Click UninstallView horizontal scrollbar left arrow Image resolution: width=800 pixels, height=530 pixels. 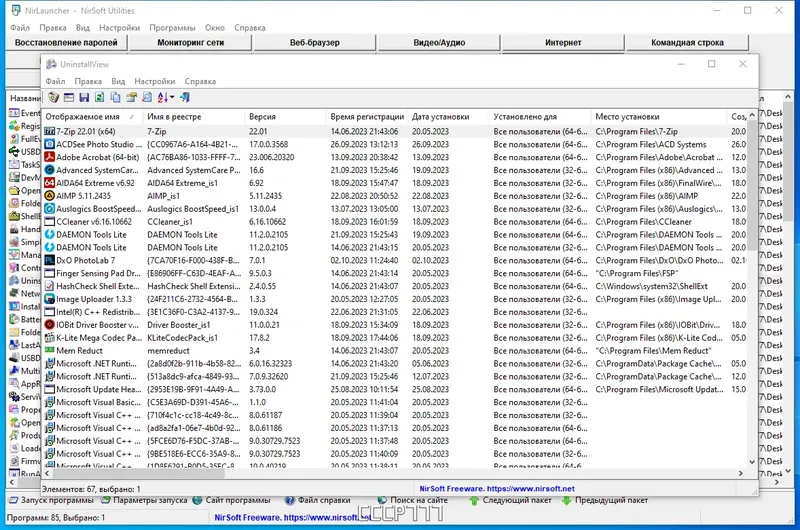click(47, 473)
